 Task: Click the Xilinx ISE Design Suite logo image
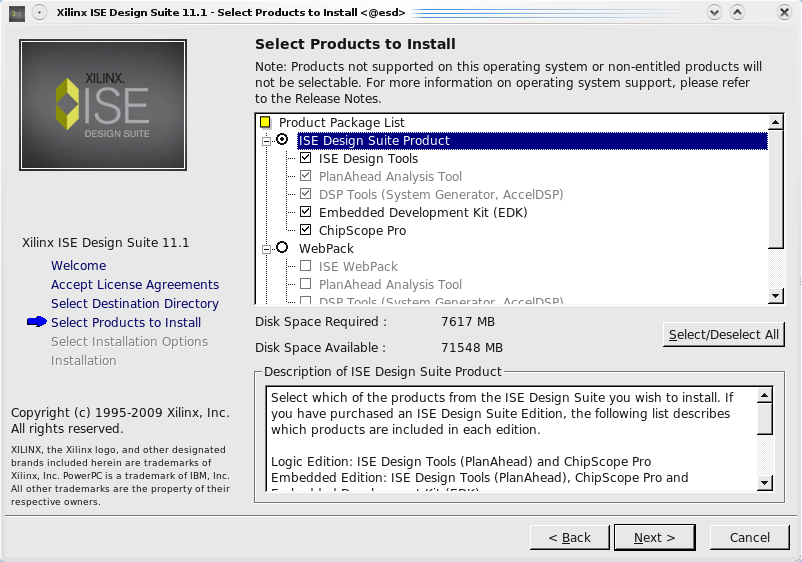(x=103, y=105)
